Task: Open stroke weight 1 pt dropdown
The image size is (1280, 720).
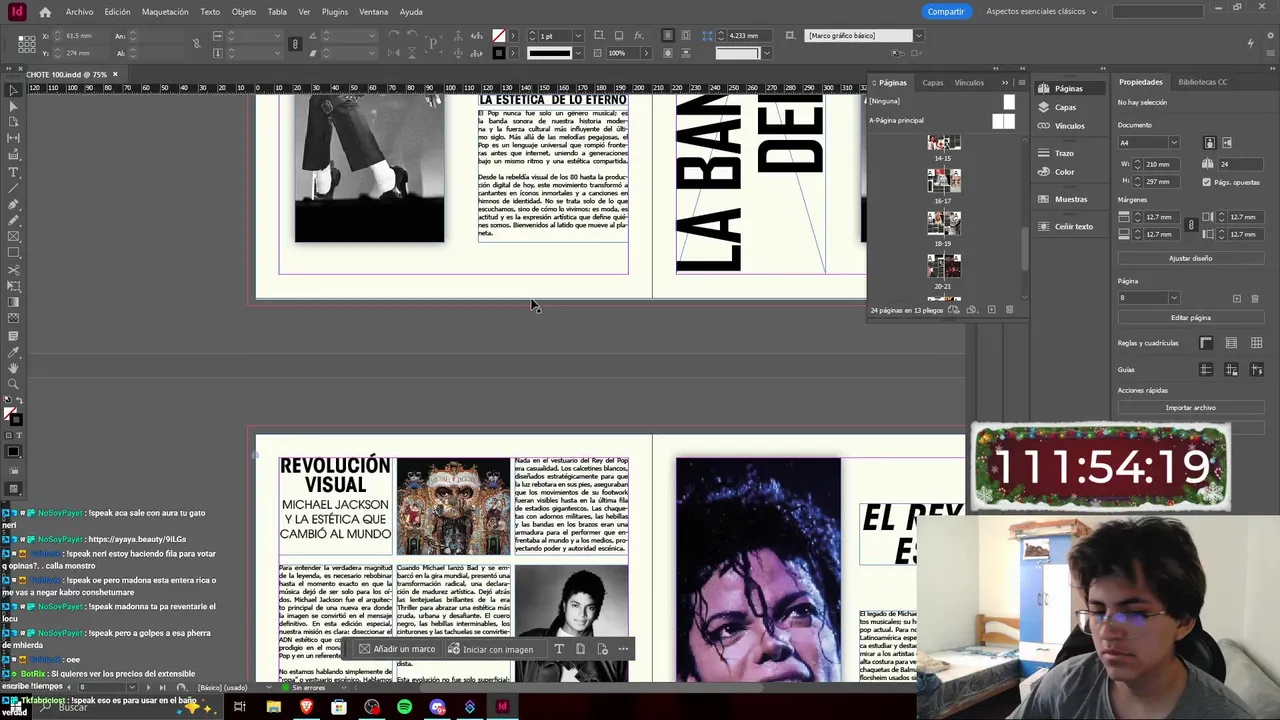Action: click(578, 36)
